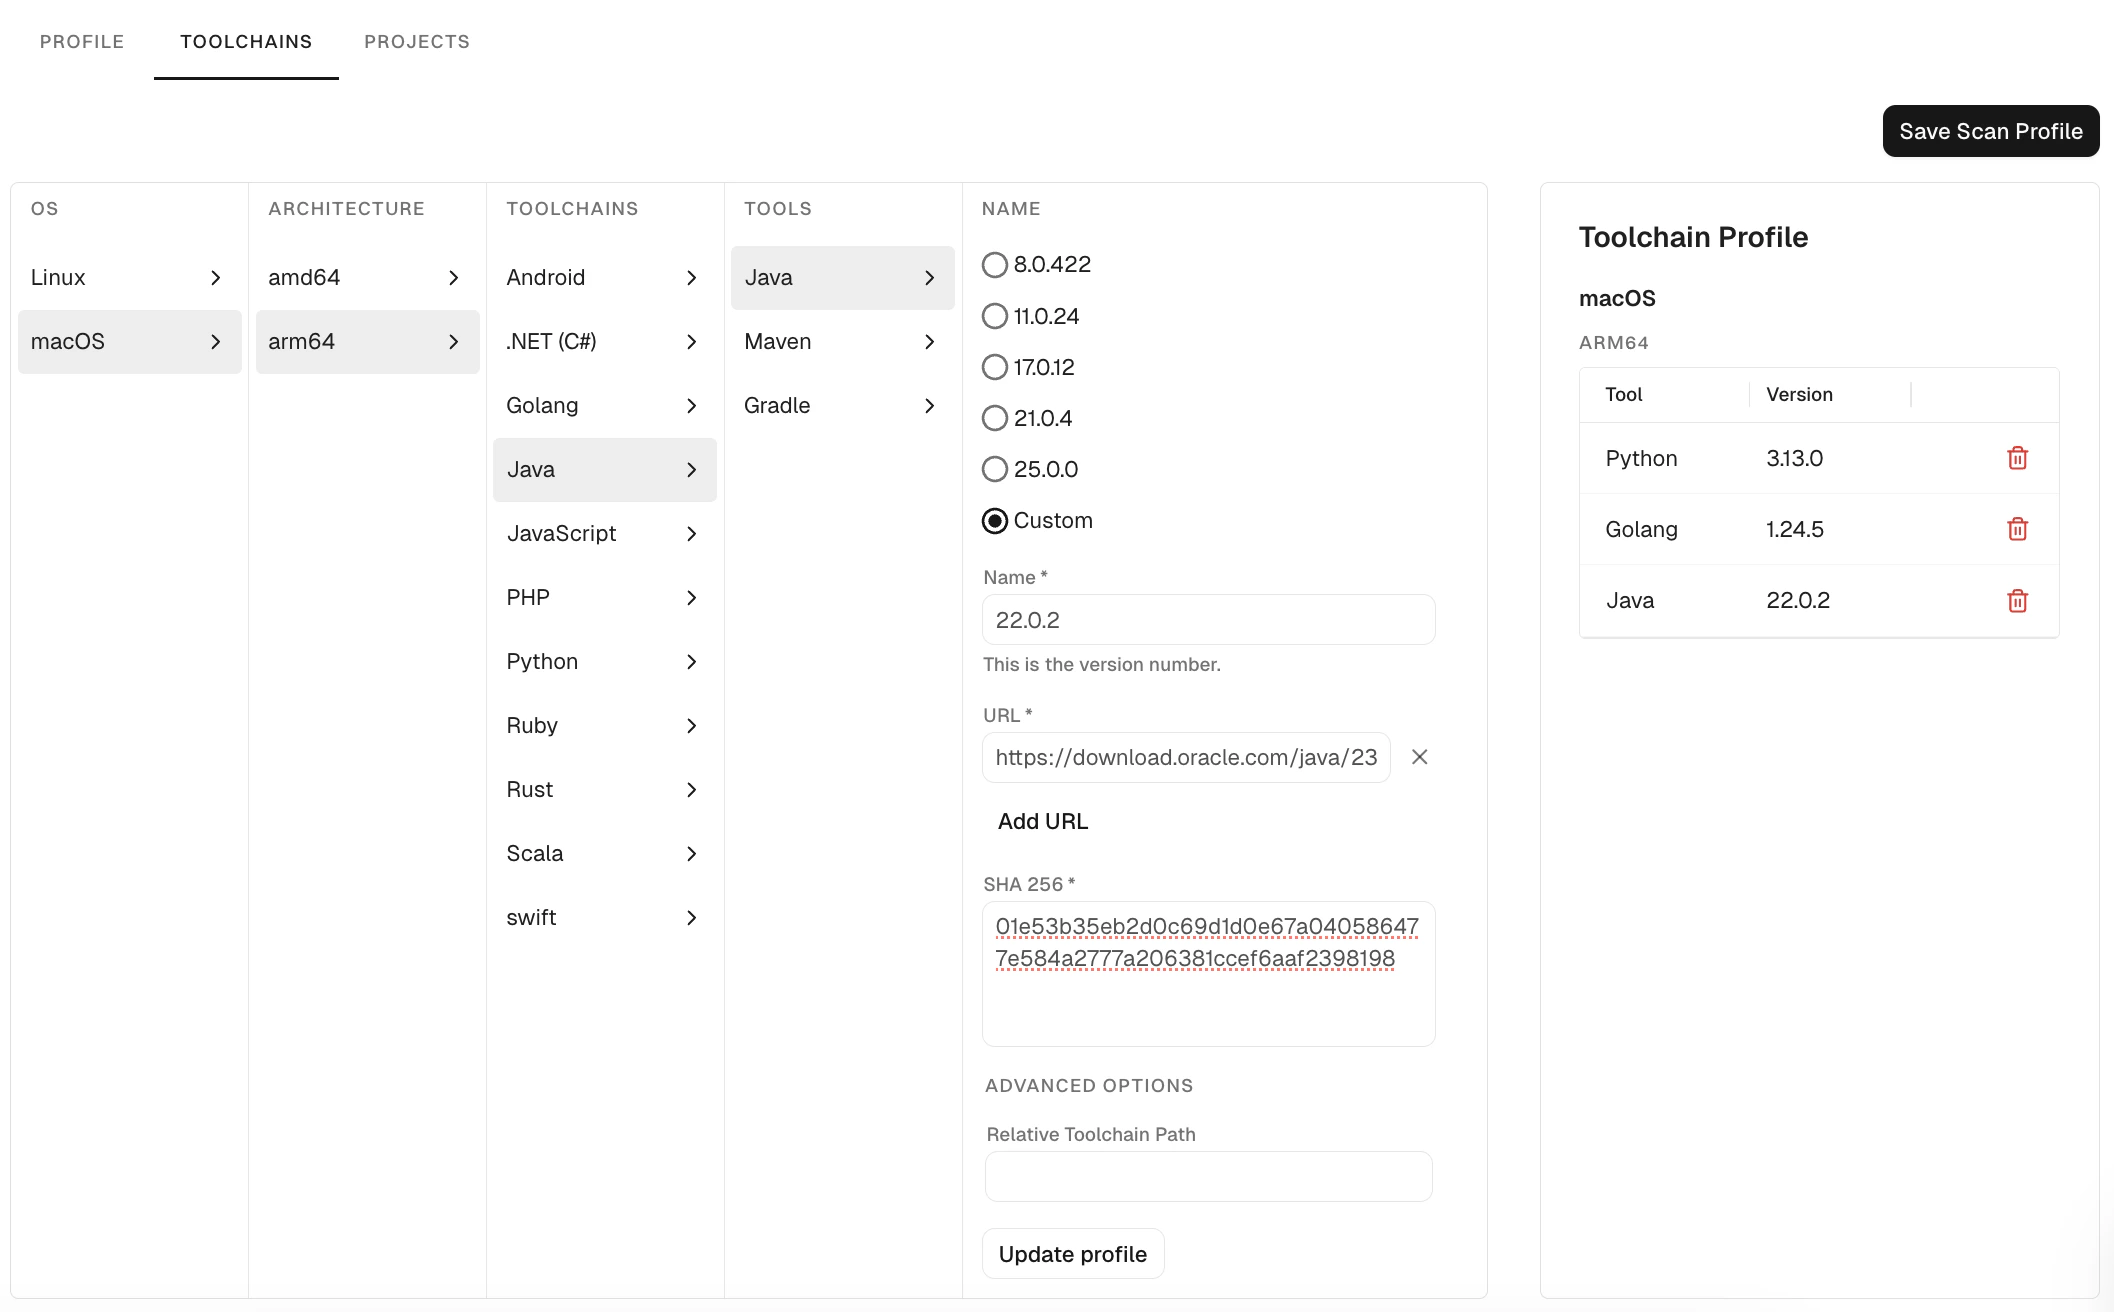
Task: Focus the Name version input field
Action: pyautogui.click(x=1208, y=620)
